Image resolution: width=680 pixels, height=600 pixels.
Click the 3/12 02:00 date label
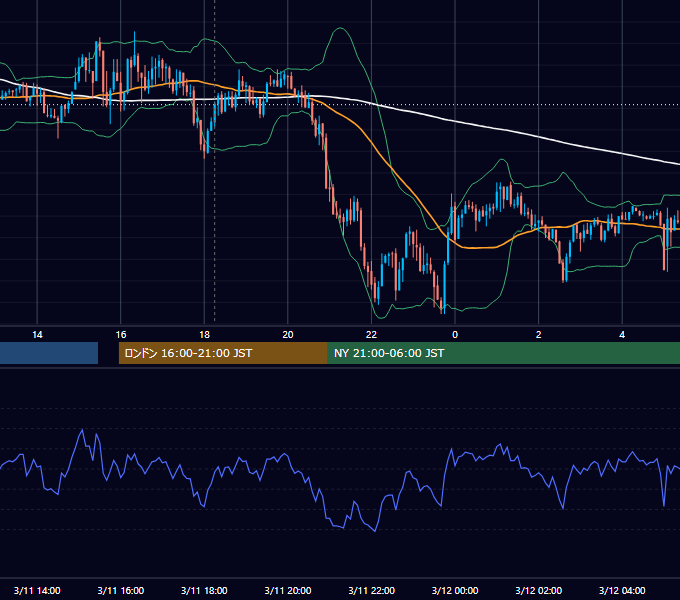[x=539, y=590]
